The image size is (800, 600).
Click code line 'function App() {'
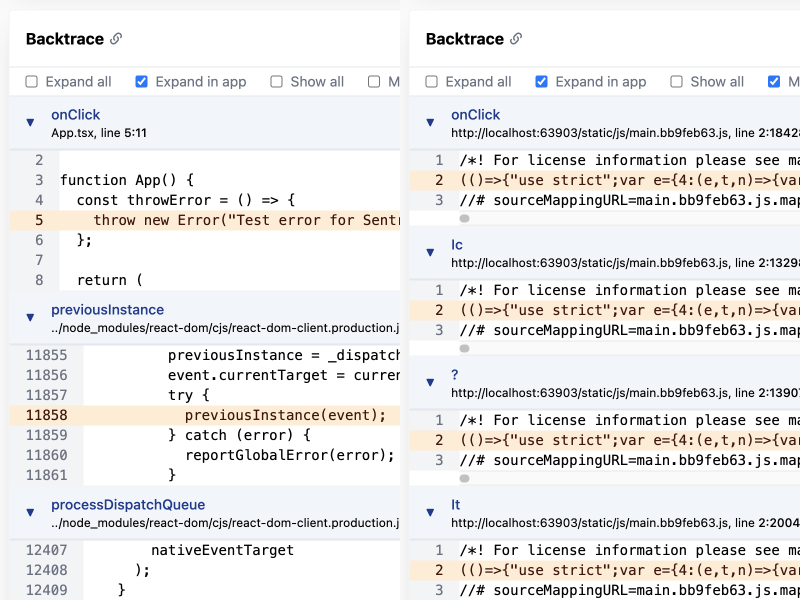pyautogui.click(x=127, y=180)
